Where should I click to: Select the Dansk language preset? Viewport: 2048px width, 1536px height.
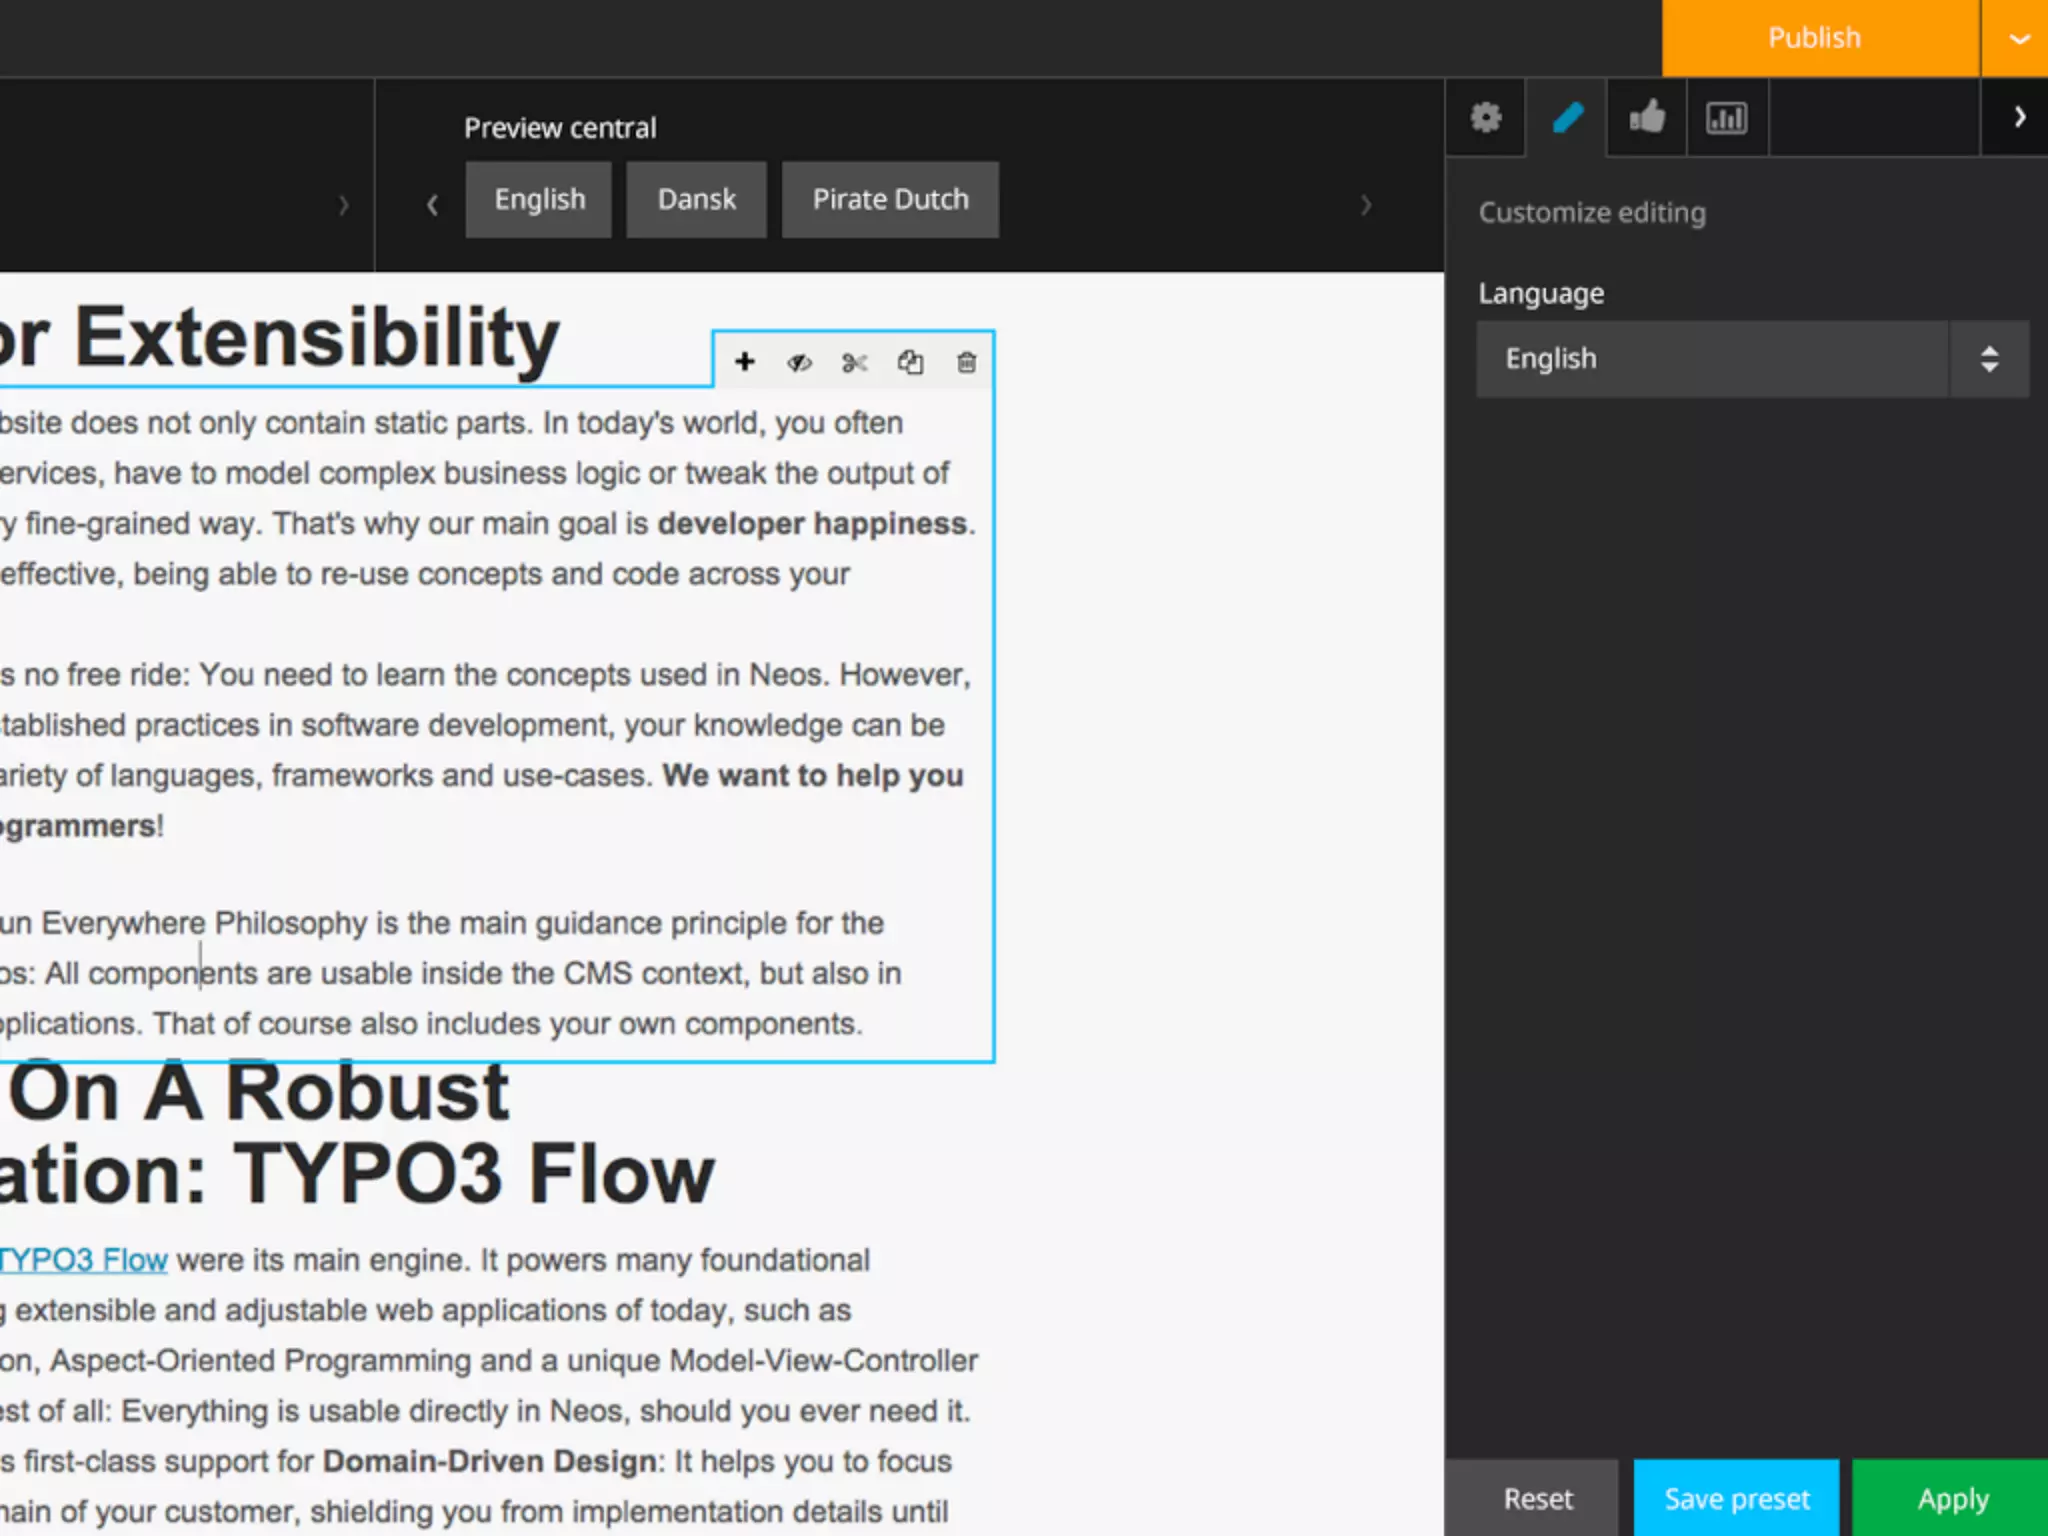tap(696, 200)
